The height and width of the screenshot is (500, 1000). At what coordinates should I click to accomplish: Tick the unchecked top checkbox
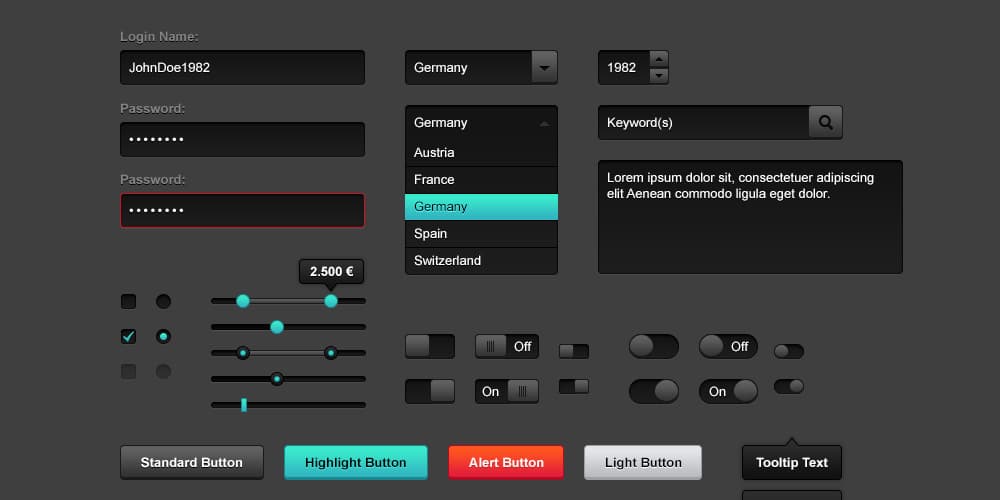(129, 302)
